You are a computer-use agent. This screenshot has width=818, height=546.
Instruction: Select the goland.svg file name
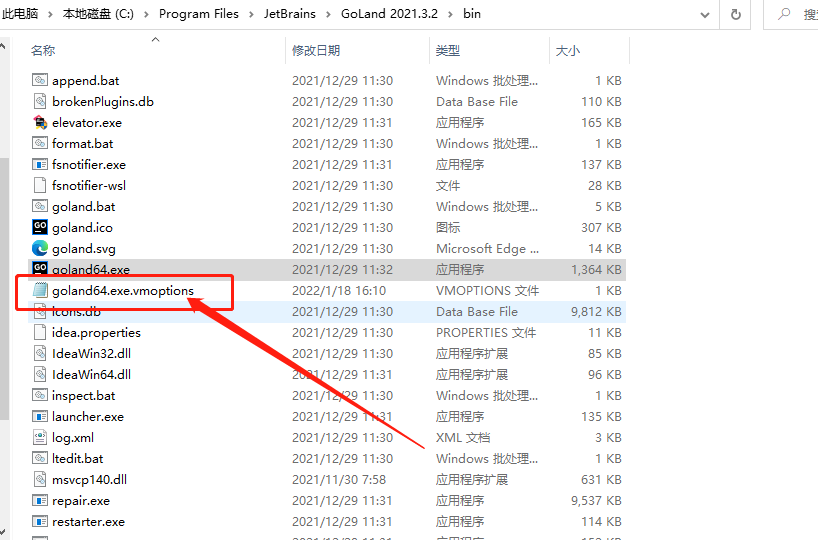pos(83,249)
